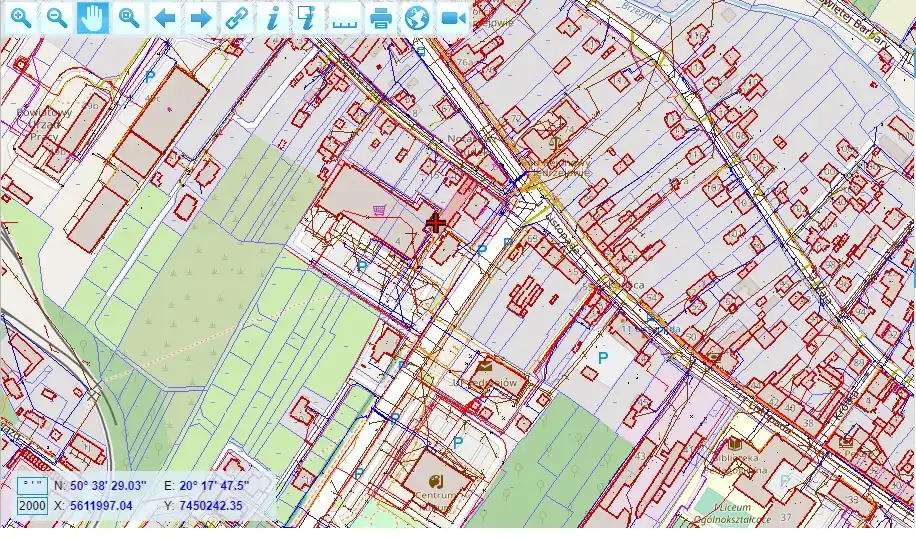Screen dimensions: 916x539
Task: Click the video camera icon
Action: click(453, 18)
